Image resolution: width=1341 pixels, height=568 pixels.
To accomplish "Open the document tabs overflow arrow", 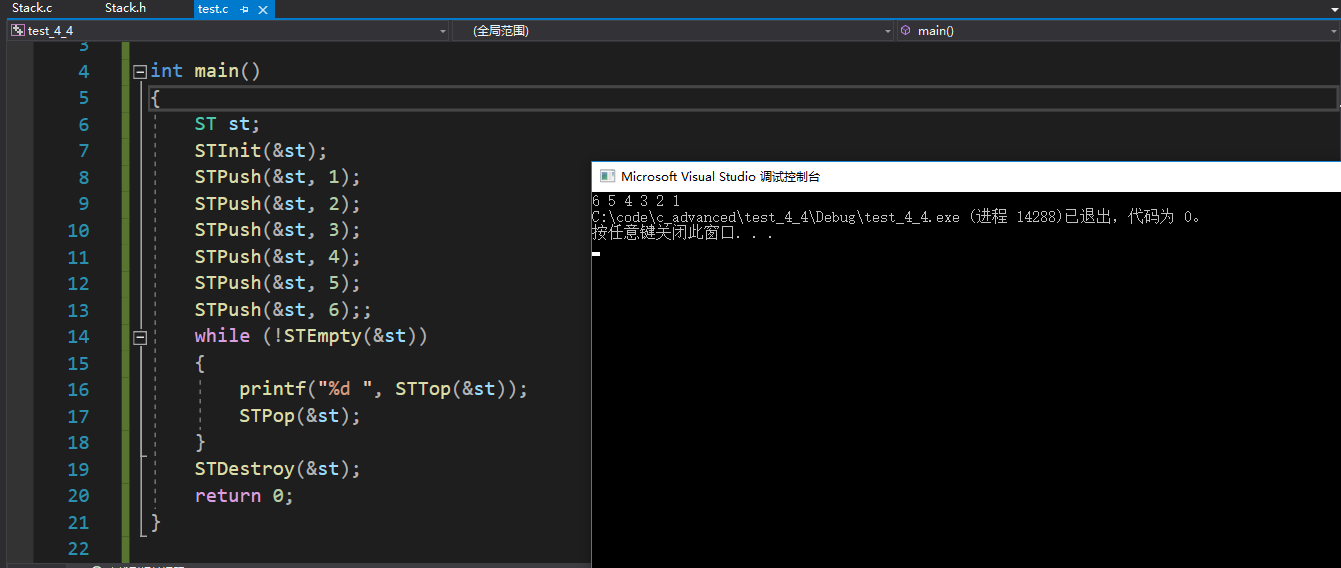I will click(x=1333, y=9).
